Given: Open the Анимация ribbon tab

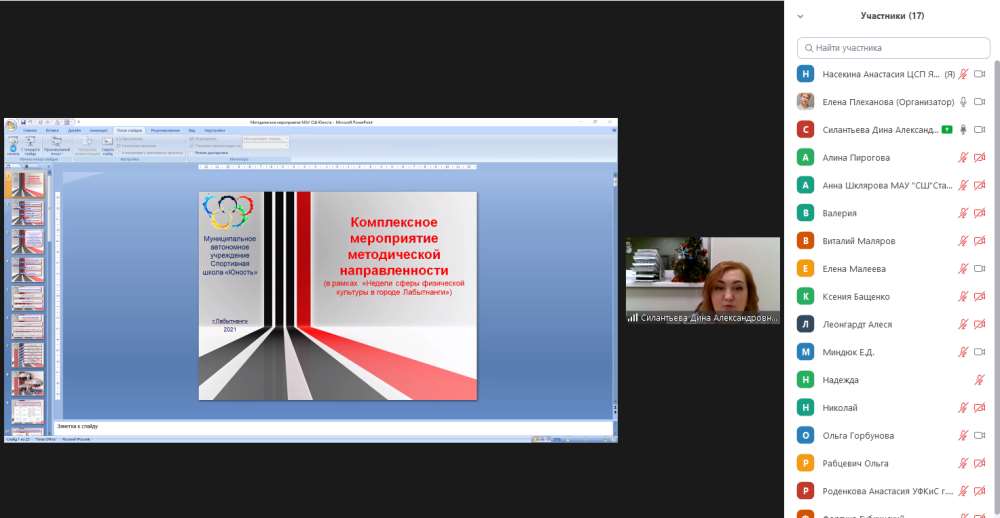Looking at the screenshot, I should pyautogui.click(x=98, y=130).
